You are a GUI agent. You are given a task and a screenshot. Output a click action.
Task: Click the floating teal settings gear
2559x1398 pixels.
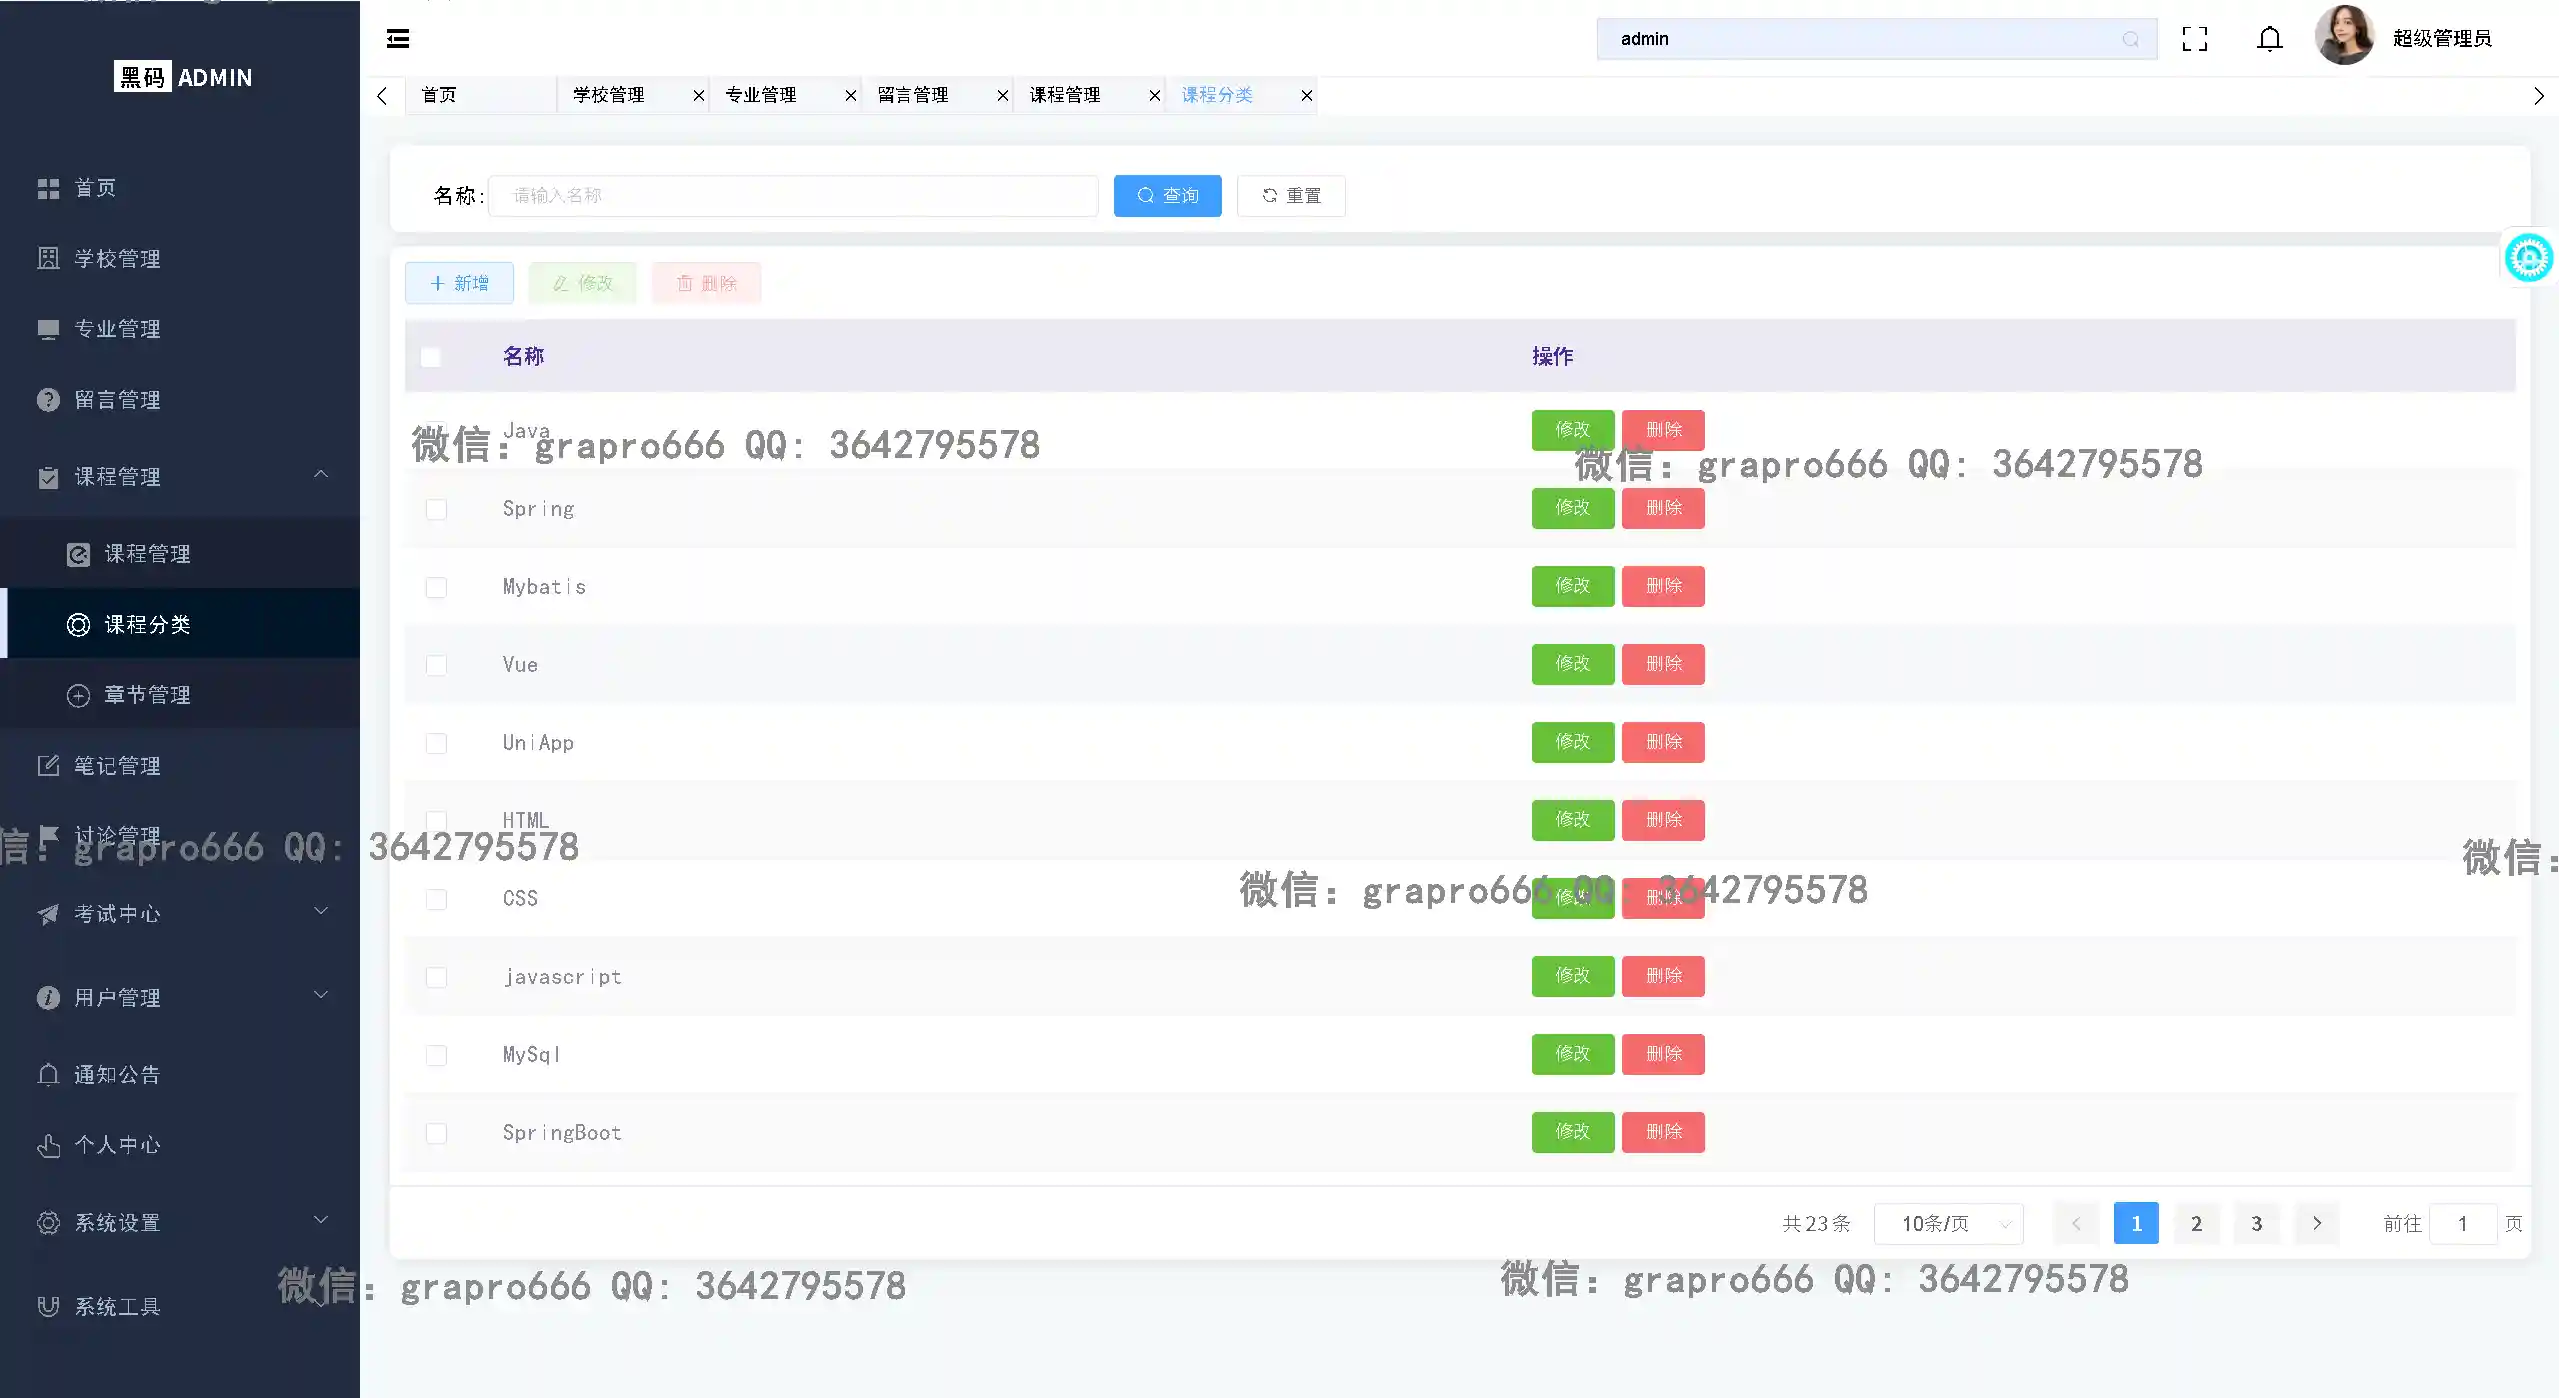[2528, 259]
